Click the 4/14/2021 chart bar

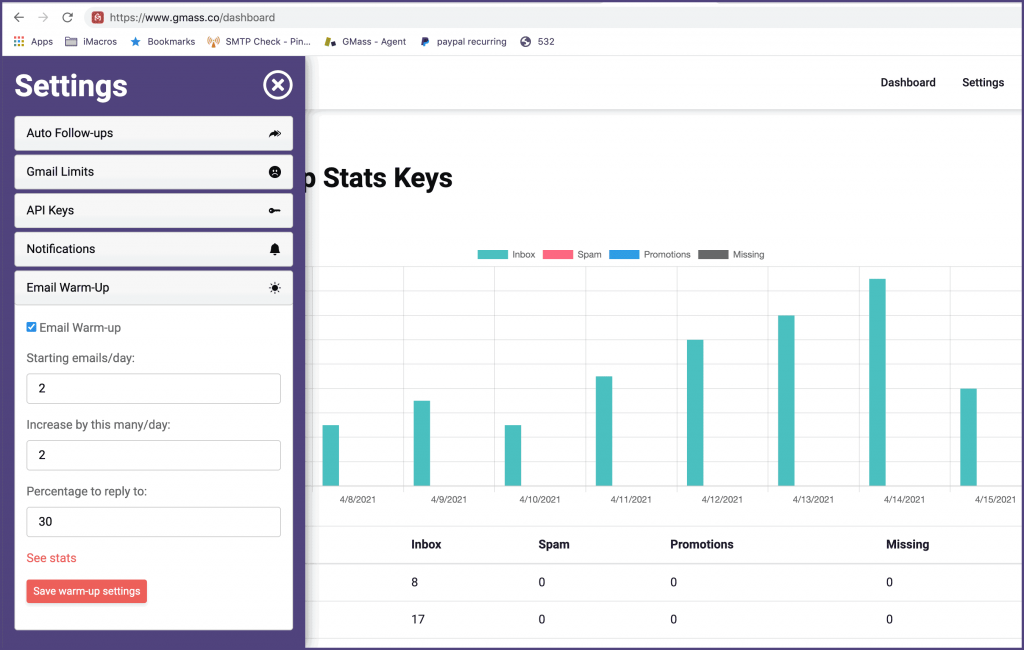point(877,382)
